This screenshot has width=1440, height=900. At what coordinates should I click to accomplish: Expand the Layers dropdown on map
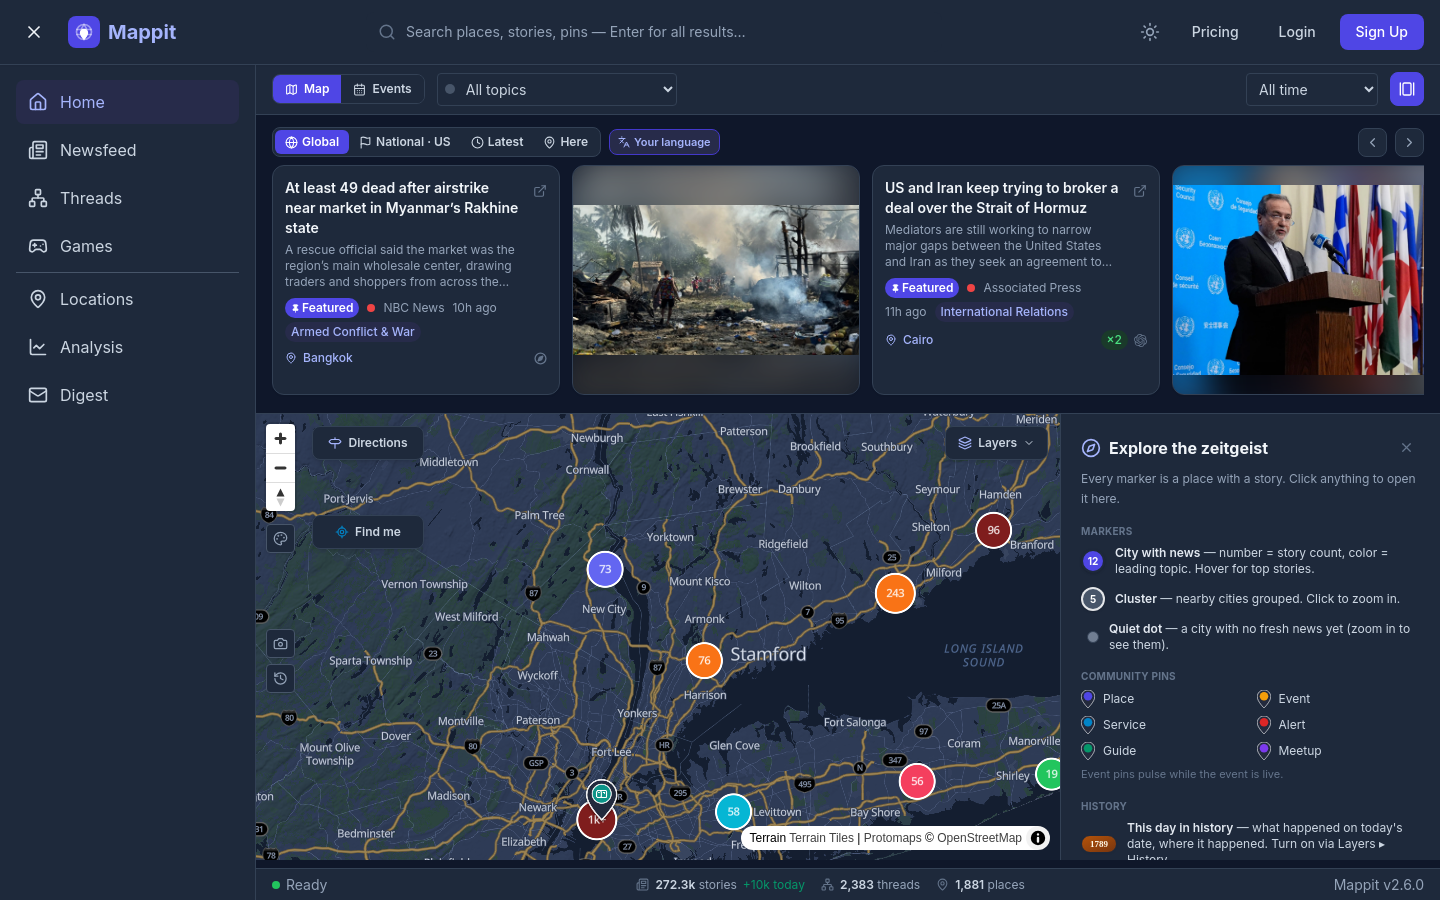tap(996, 443)
